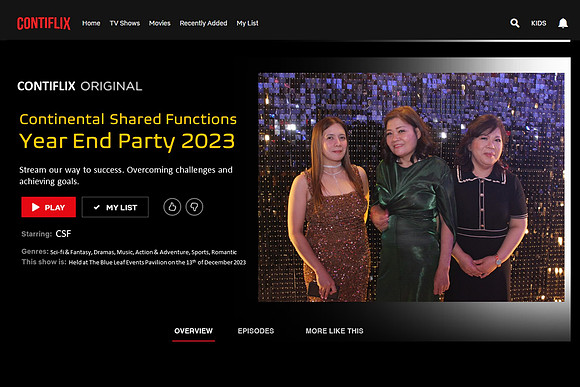Click the thumbs down rating icon
580x387 pixels.
point(194,207)
